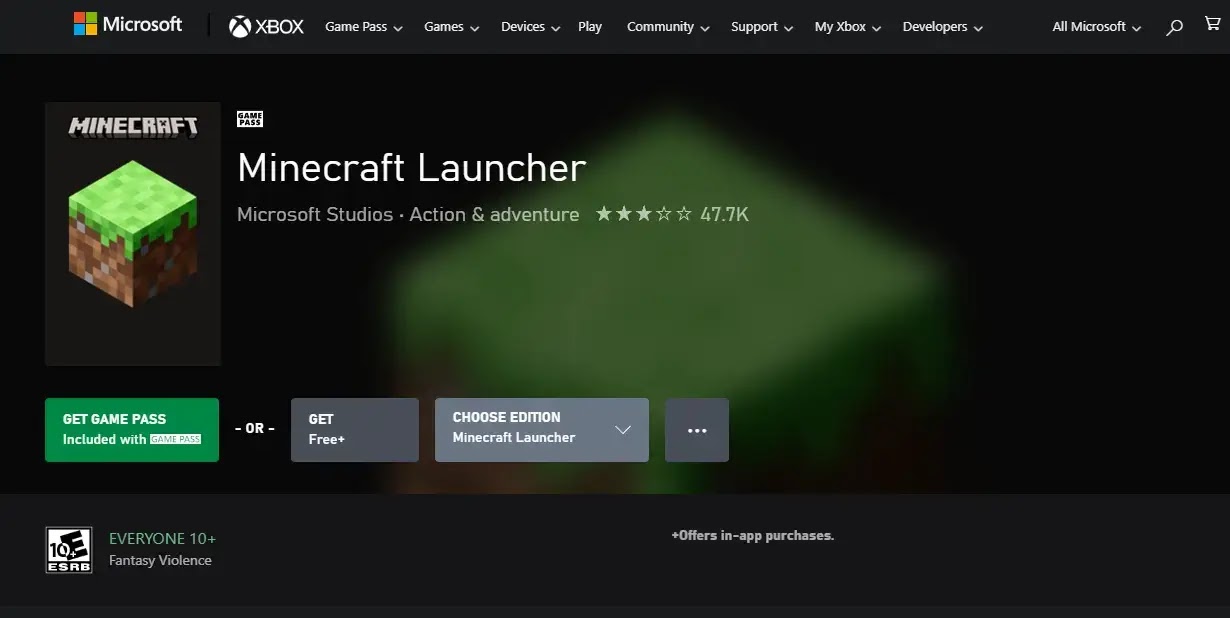Expand the Community menu
Image resolution: width=1230 pixels, height=618 pixels.
(668, 27)
